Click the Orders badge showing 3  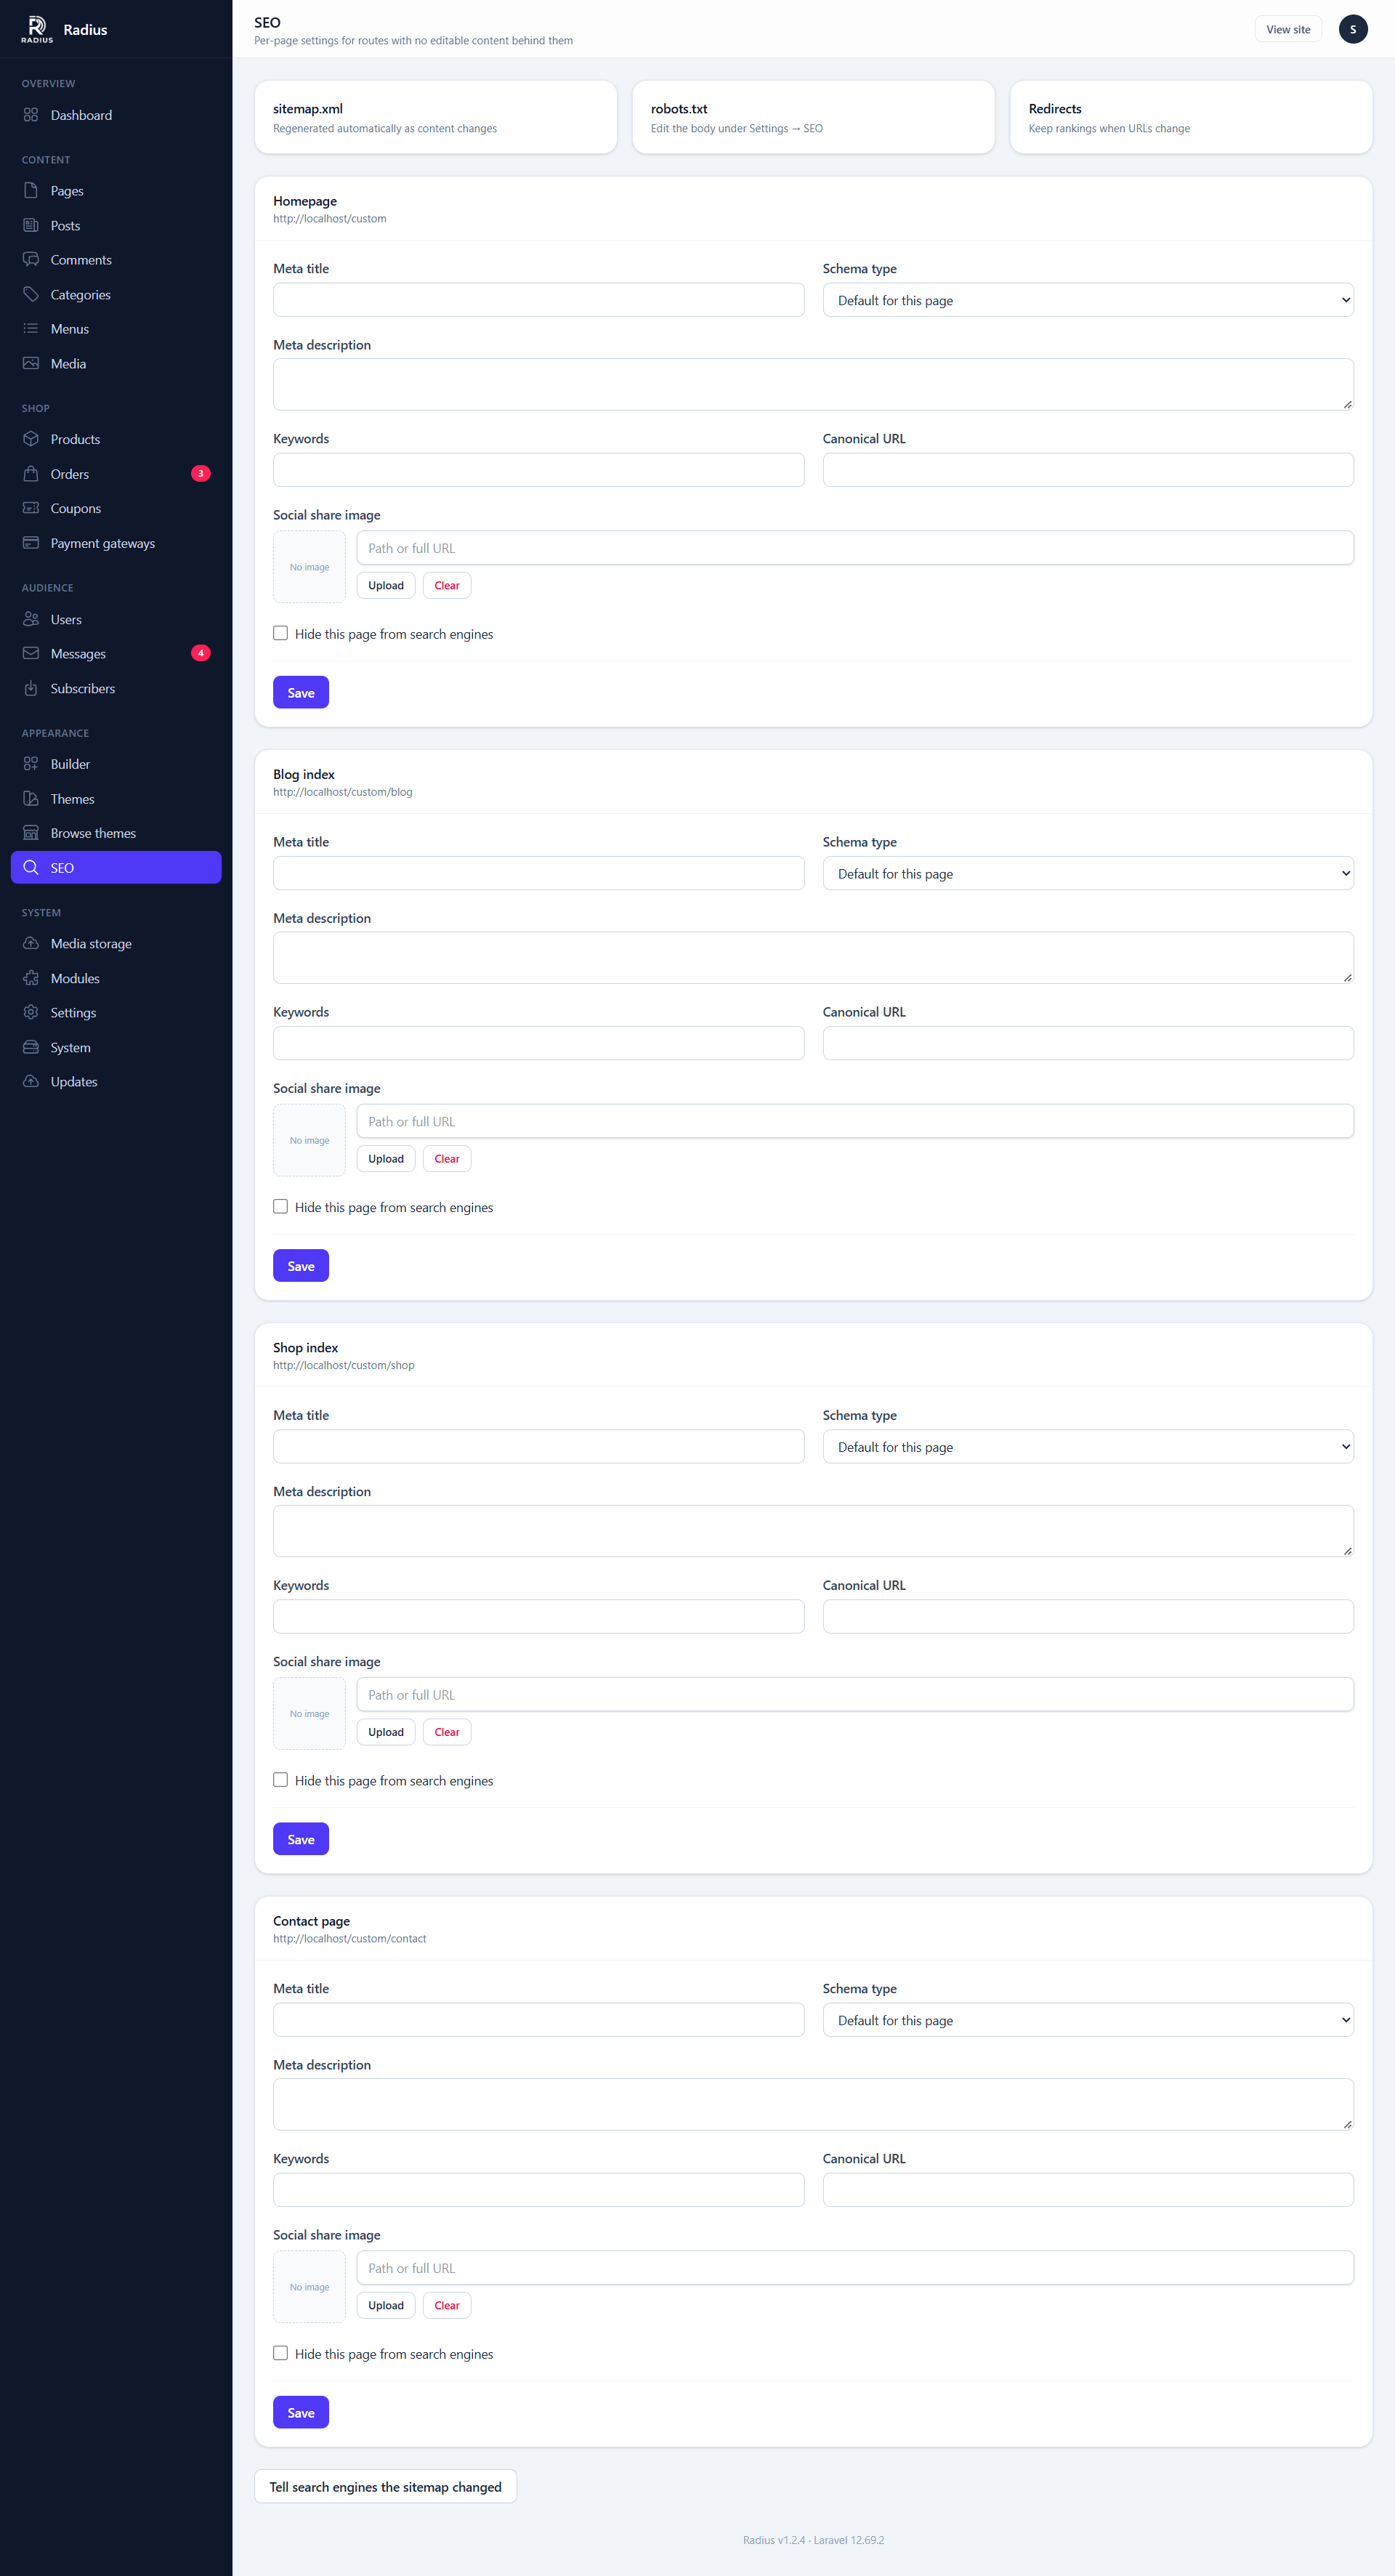point(201,474)
